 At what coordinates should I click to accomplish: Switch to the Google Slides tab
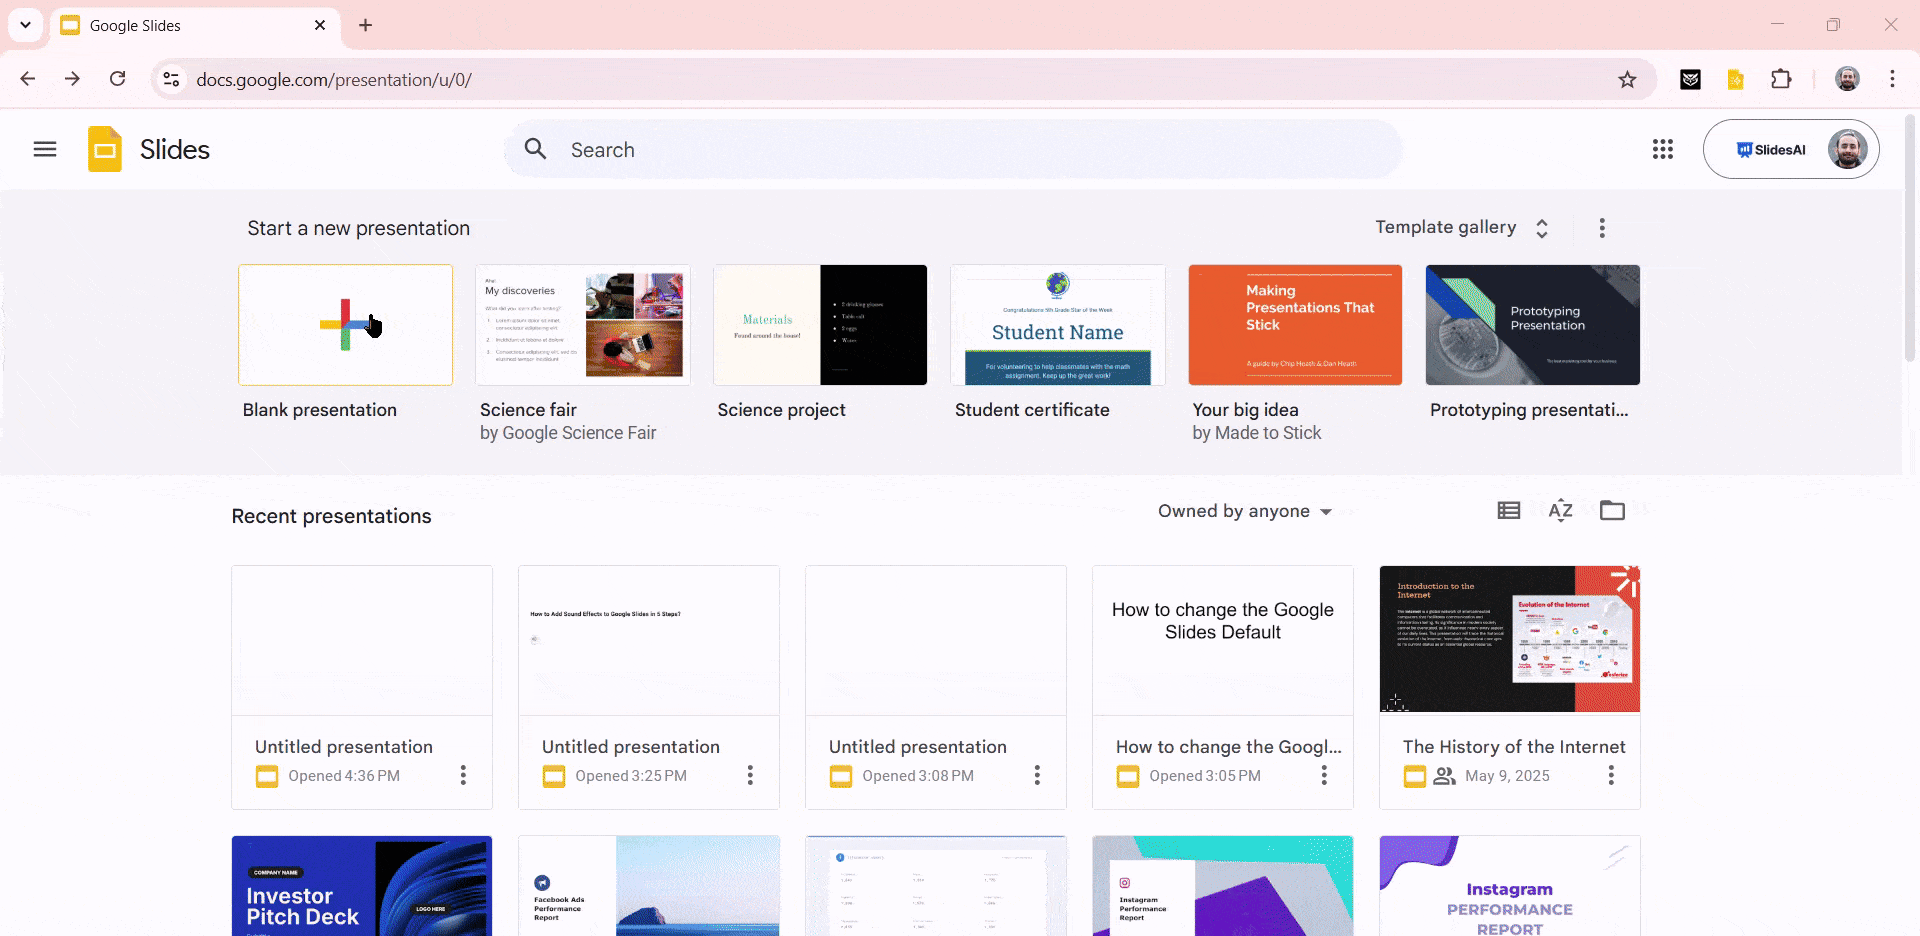coord(190,26)
